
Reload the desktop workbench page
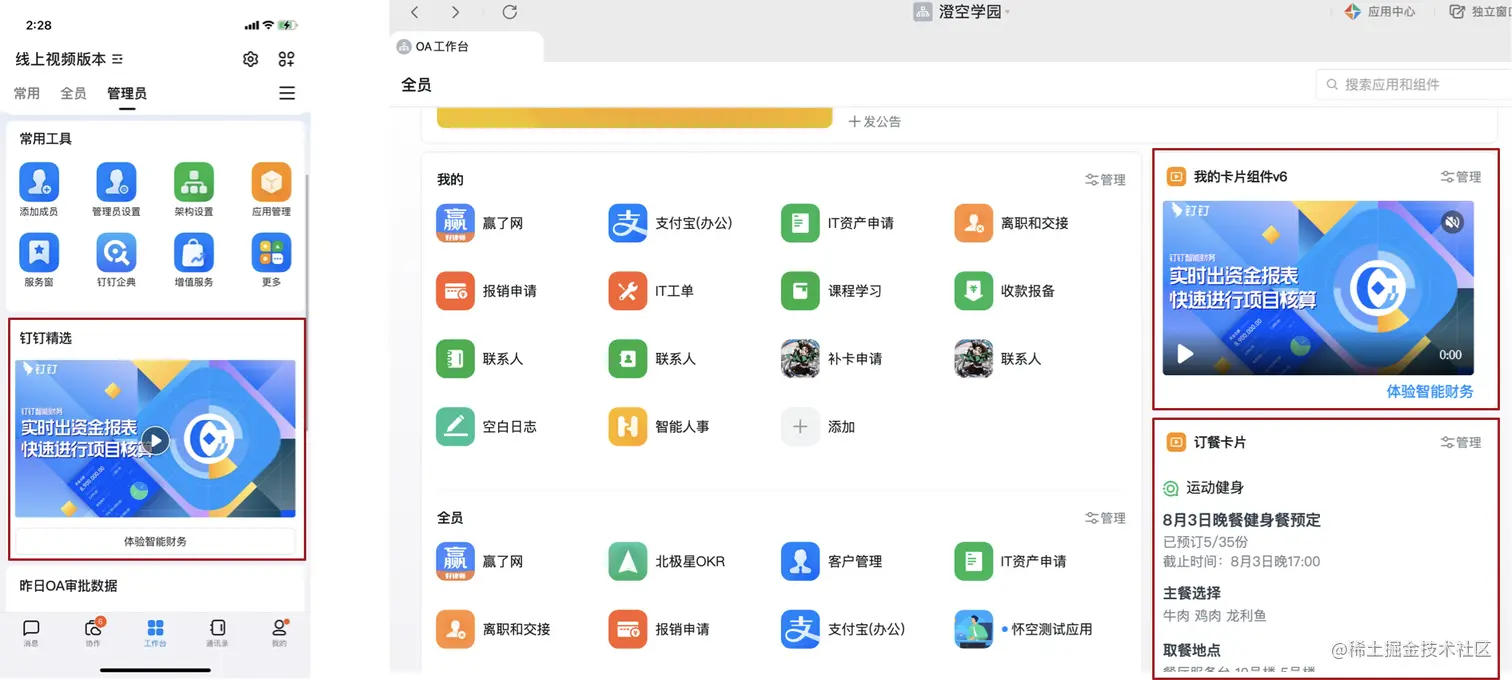[509, 12]
